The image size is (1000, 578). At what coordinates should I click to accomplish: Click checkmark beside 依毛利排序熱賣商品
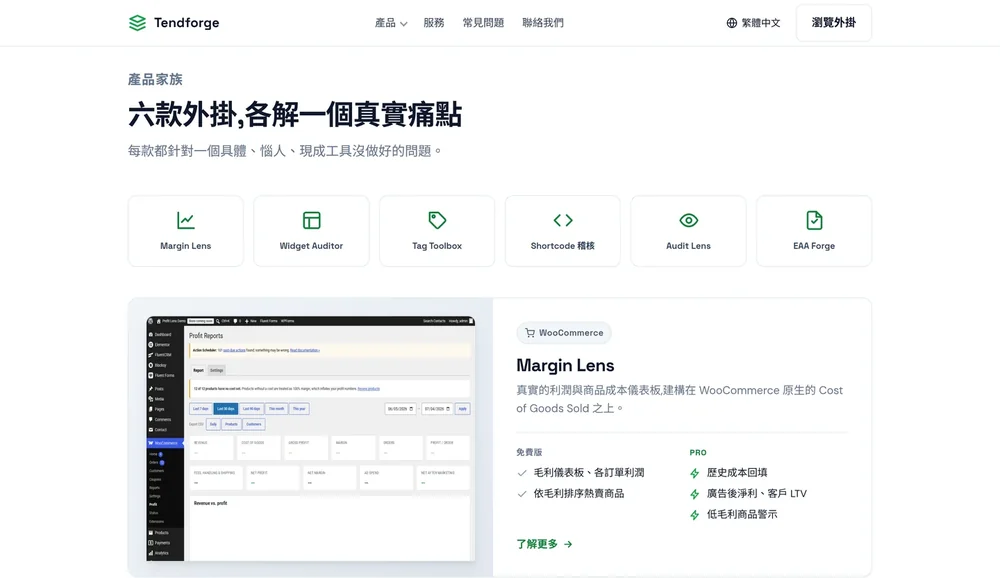click(522, 494)
